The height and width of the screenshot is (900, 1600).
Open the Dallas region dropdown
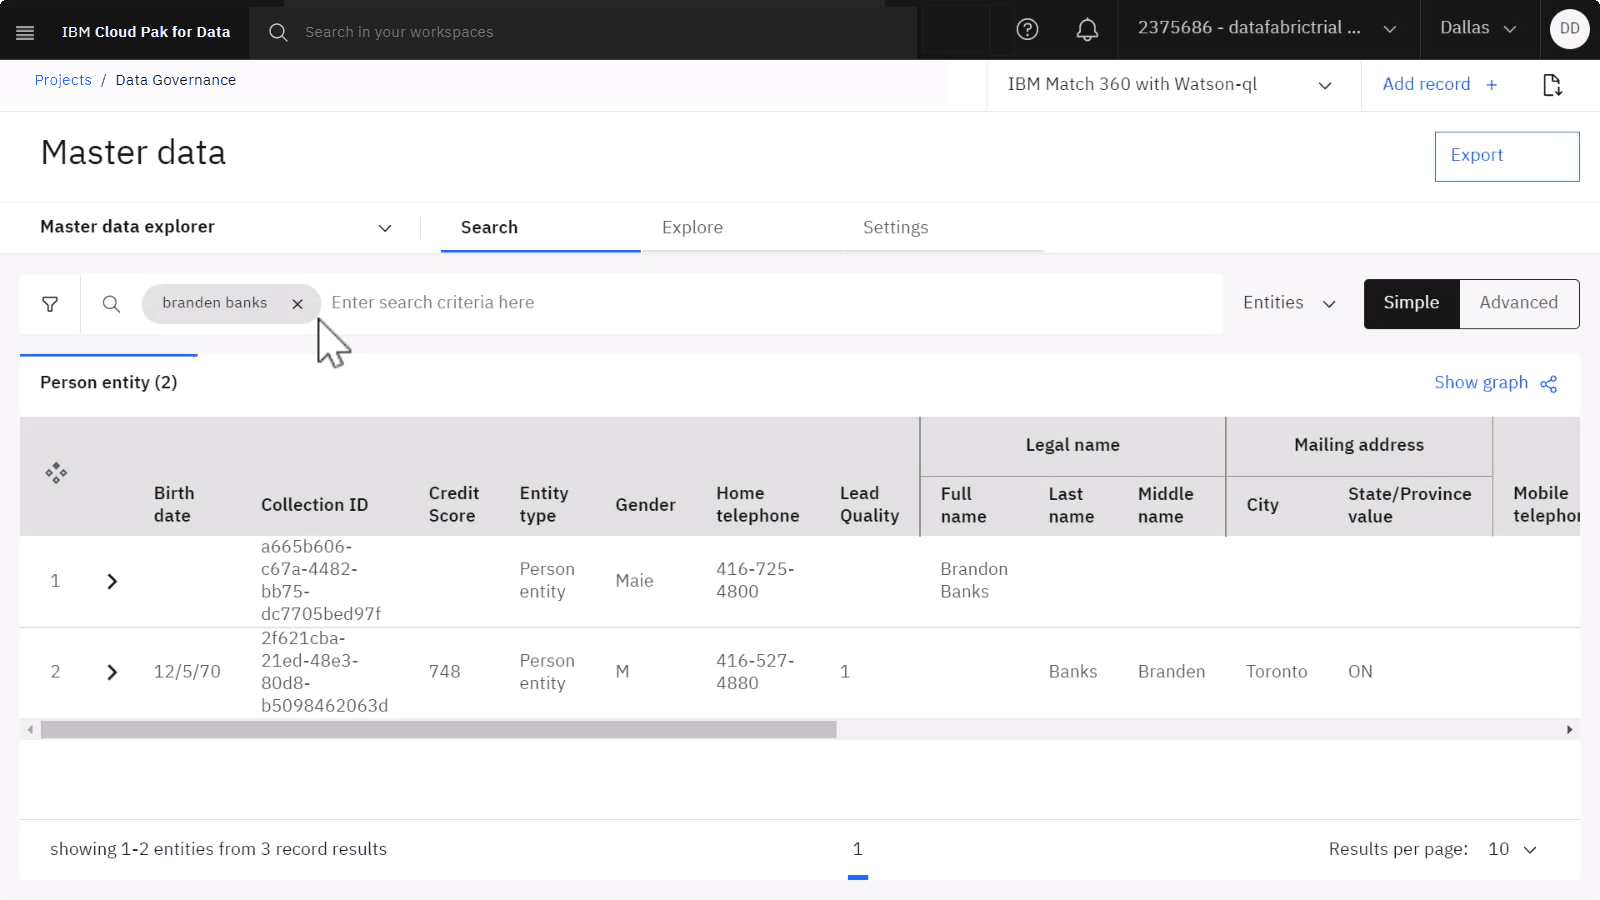[x=1478, y=29]
